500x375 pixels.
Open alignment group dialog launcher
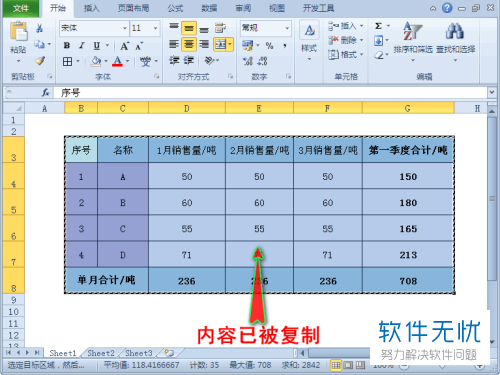pyautogui.click(x=230, y=77)
